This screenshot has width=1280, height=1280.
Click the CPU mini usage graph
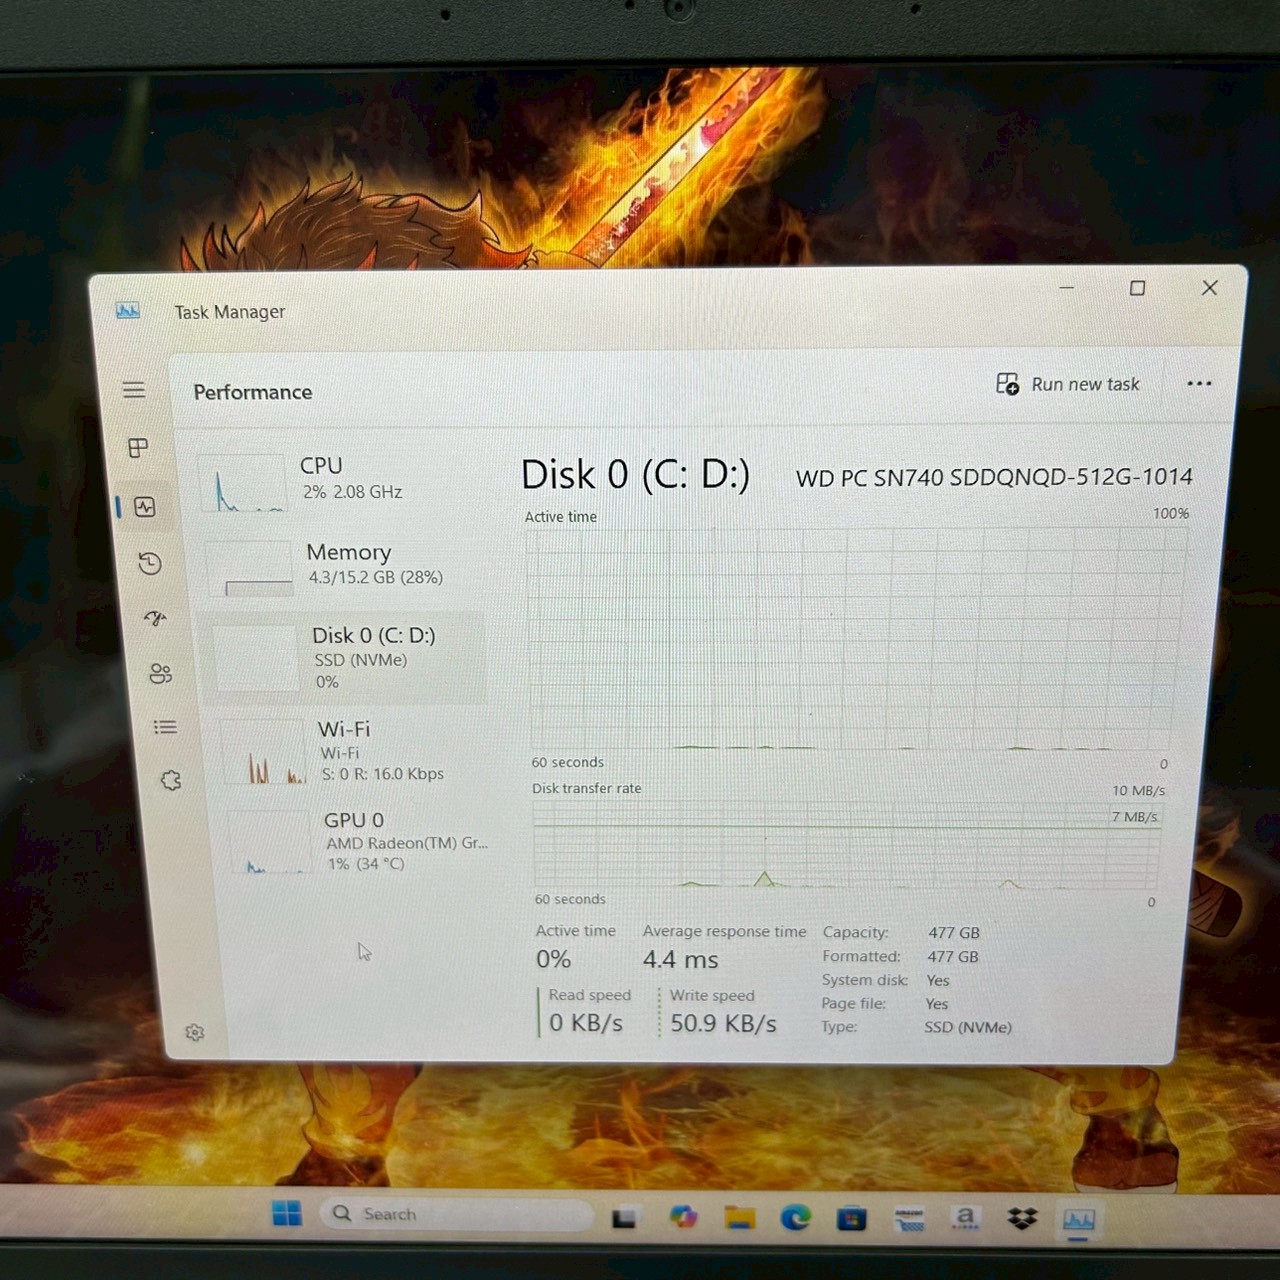tap(243, 483)
